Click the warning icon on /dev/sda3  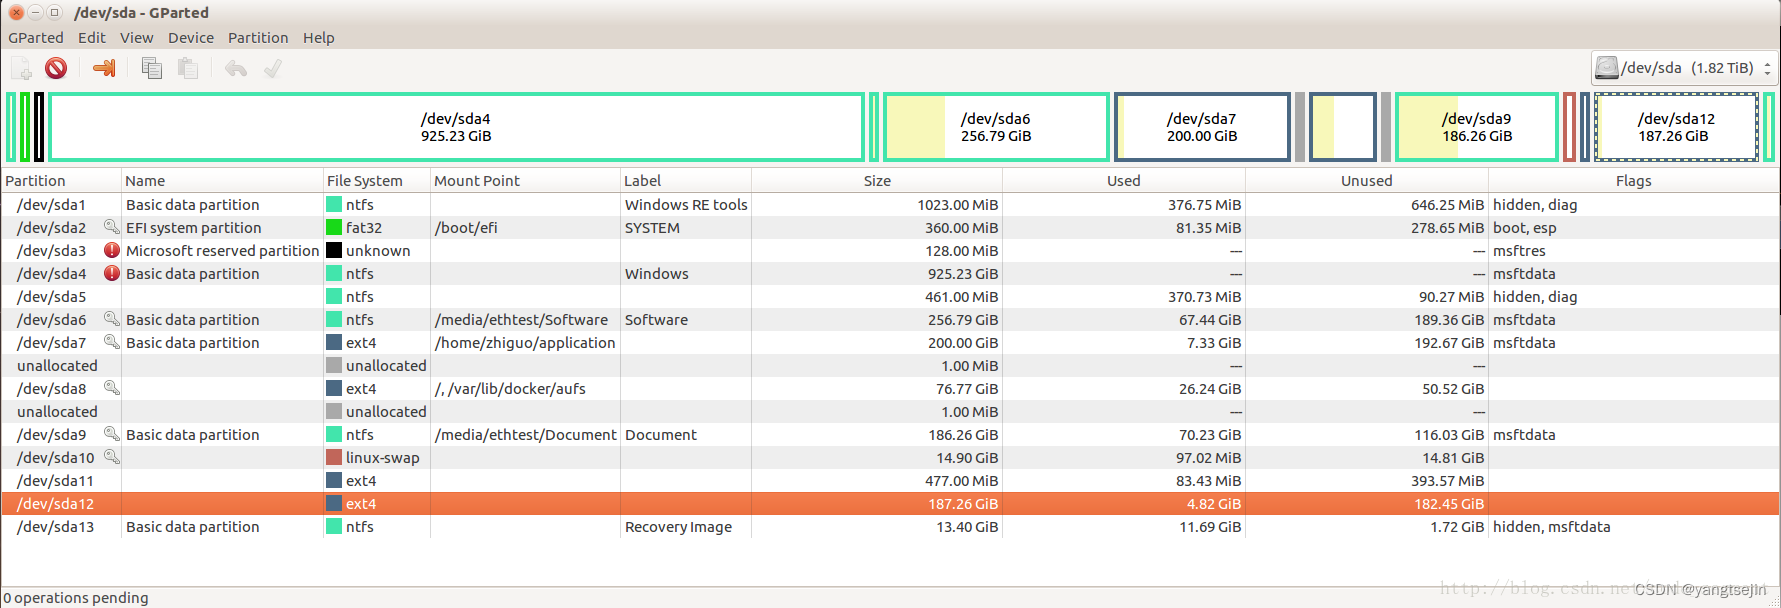[x=112, y=250]
